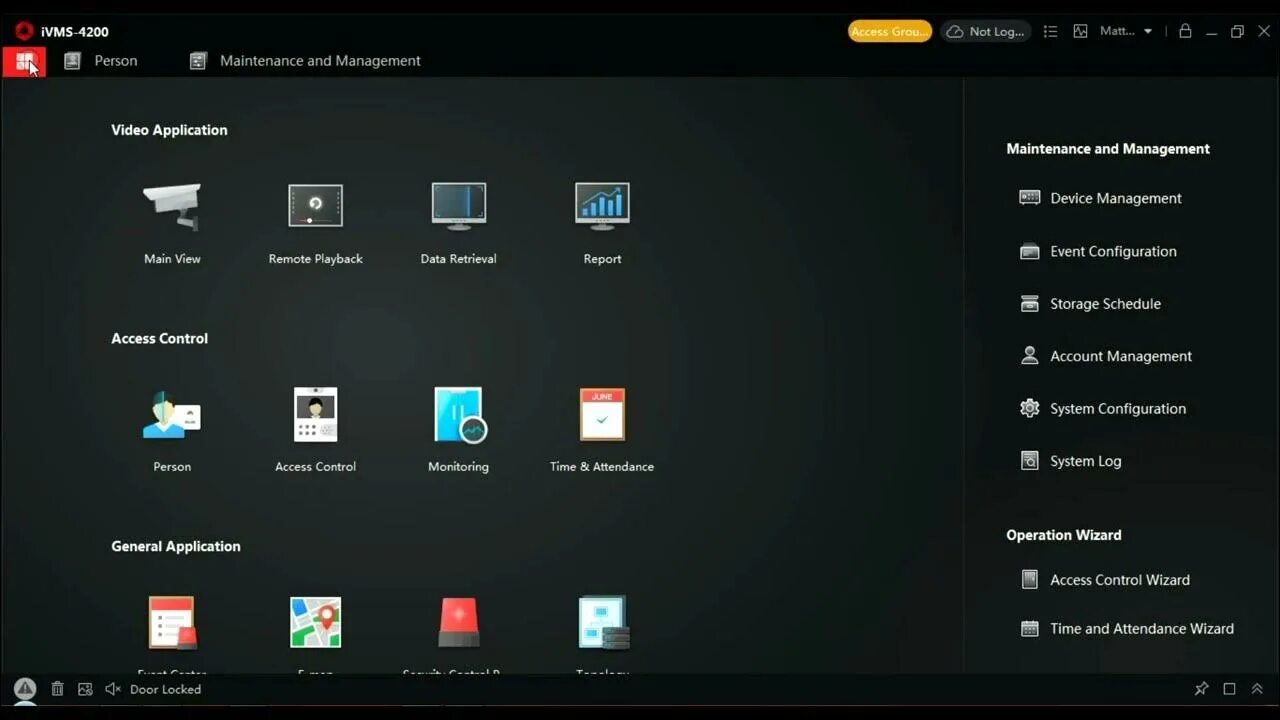
Task: Toggle the alarm sound speaker icon
Action: (x=113, y=689)
